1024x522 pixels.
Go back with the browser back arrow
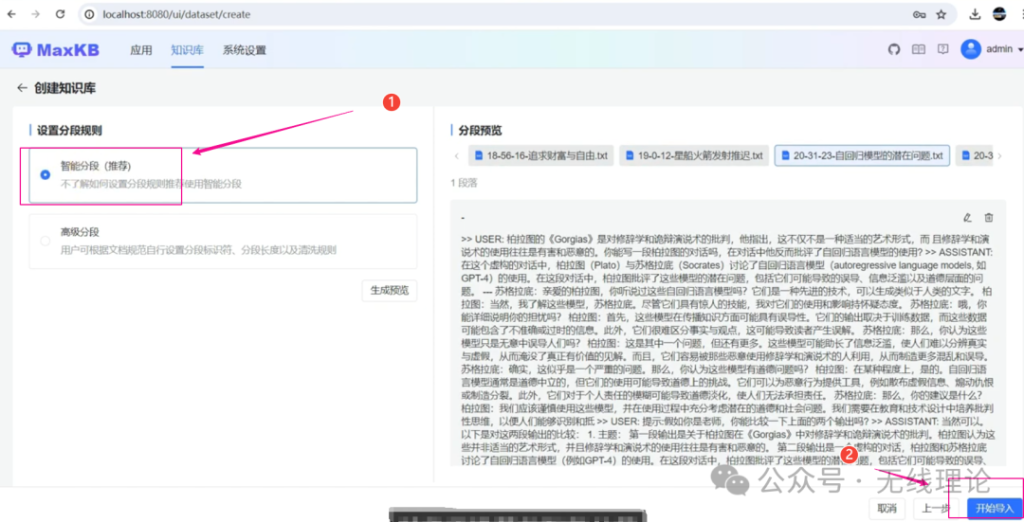[12, 14]
